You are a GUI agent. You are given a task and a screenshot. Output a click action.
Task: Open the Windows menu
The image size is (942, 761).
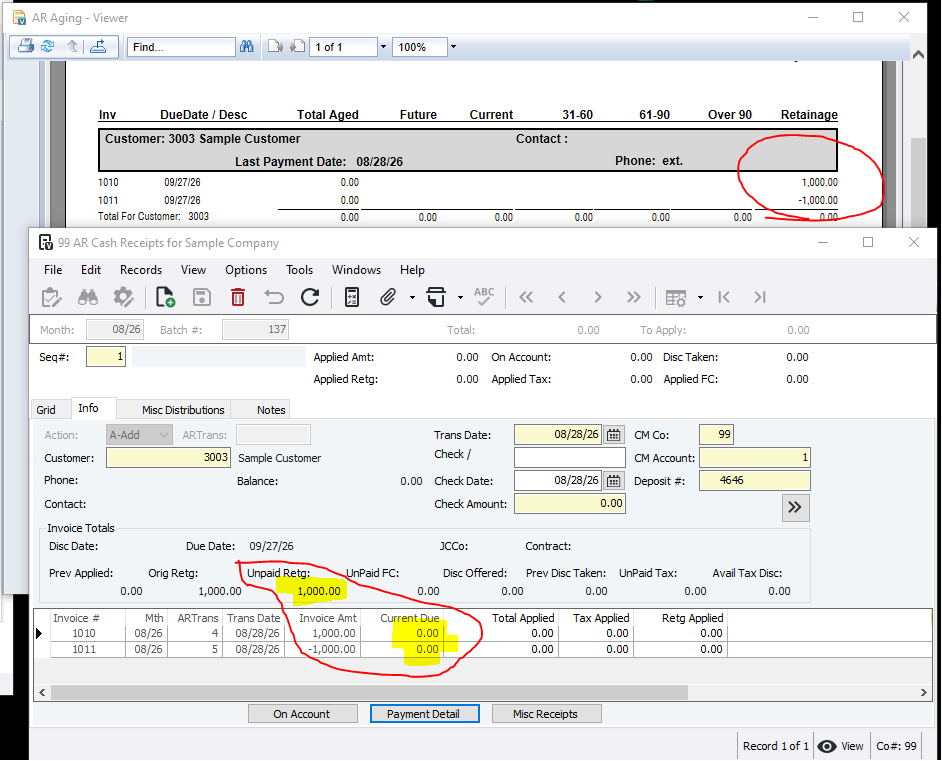(356, 270)
